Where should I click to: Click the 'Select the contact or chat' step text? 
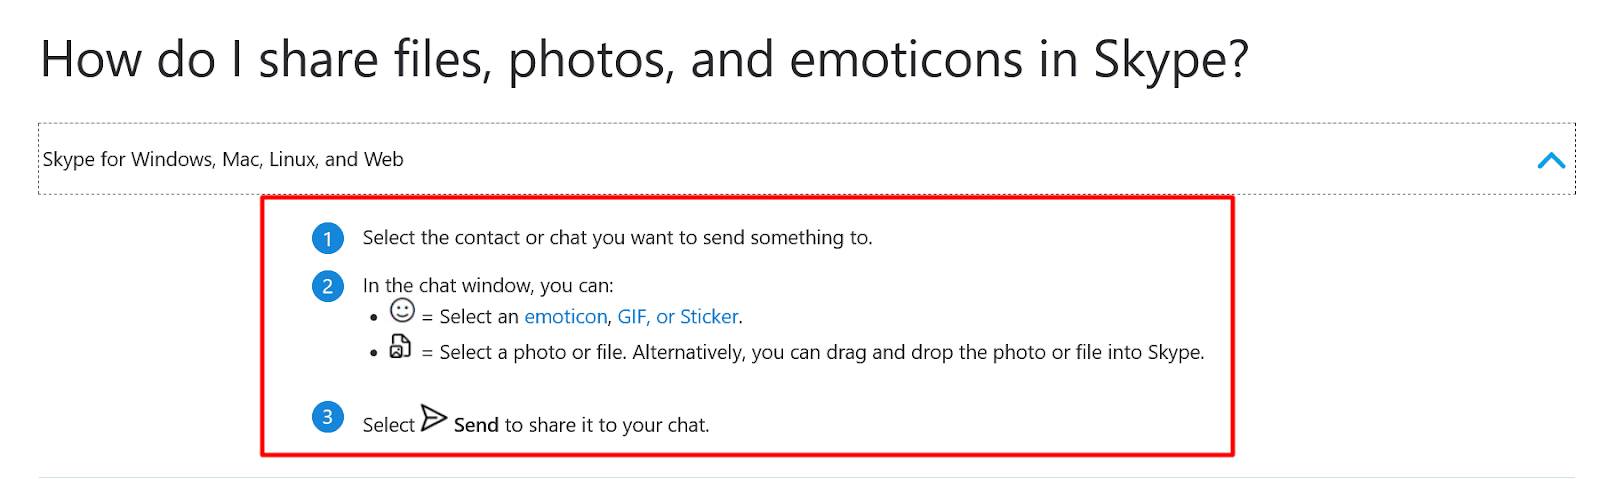click(617, 238)
